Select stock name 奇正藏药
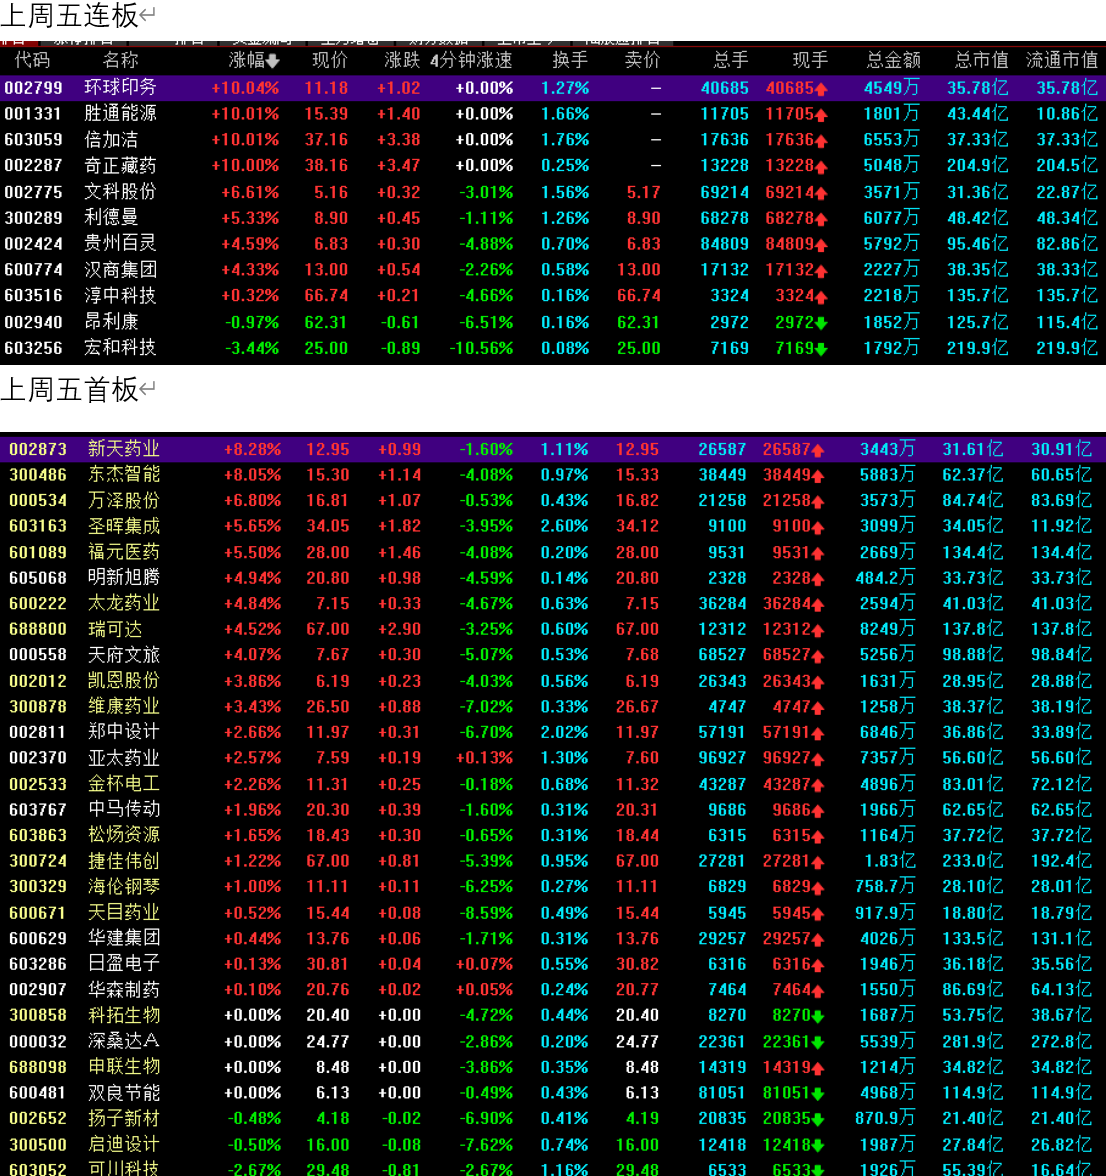This screenshot has height=1176, width=1106. click(x=121, y=166)
